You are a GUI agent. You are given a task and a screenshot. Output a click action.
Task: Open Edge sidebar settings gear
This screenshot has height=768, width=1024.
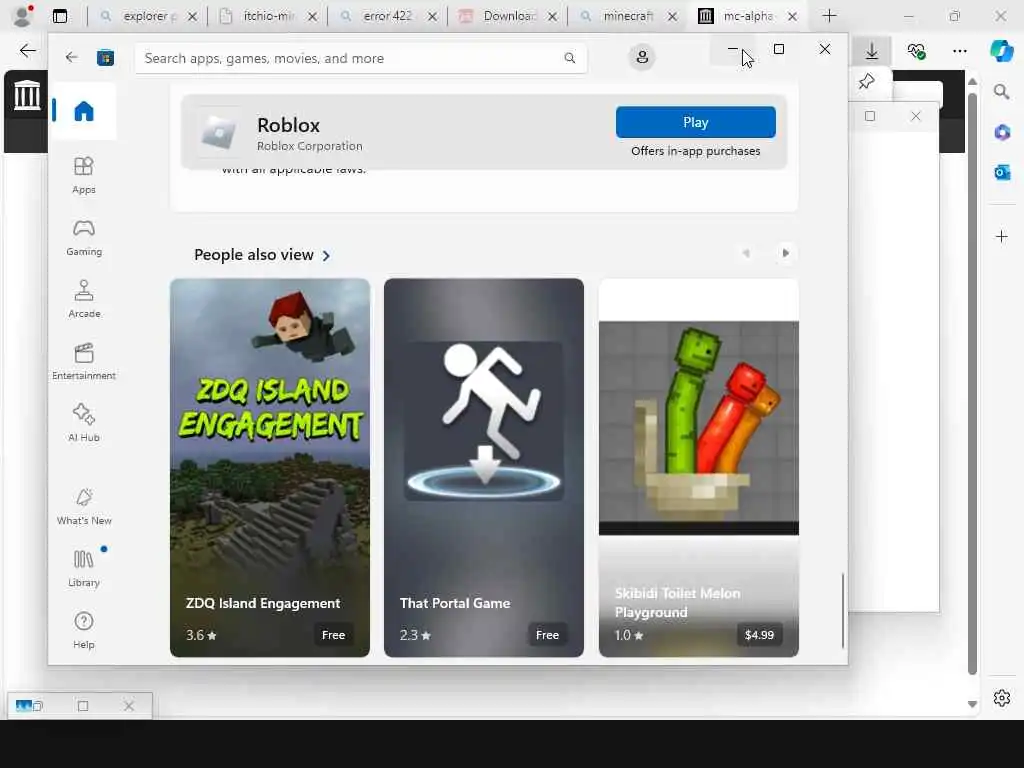pyautogui.click(x=1002, y=698)
